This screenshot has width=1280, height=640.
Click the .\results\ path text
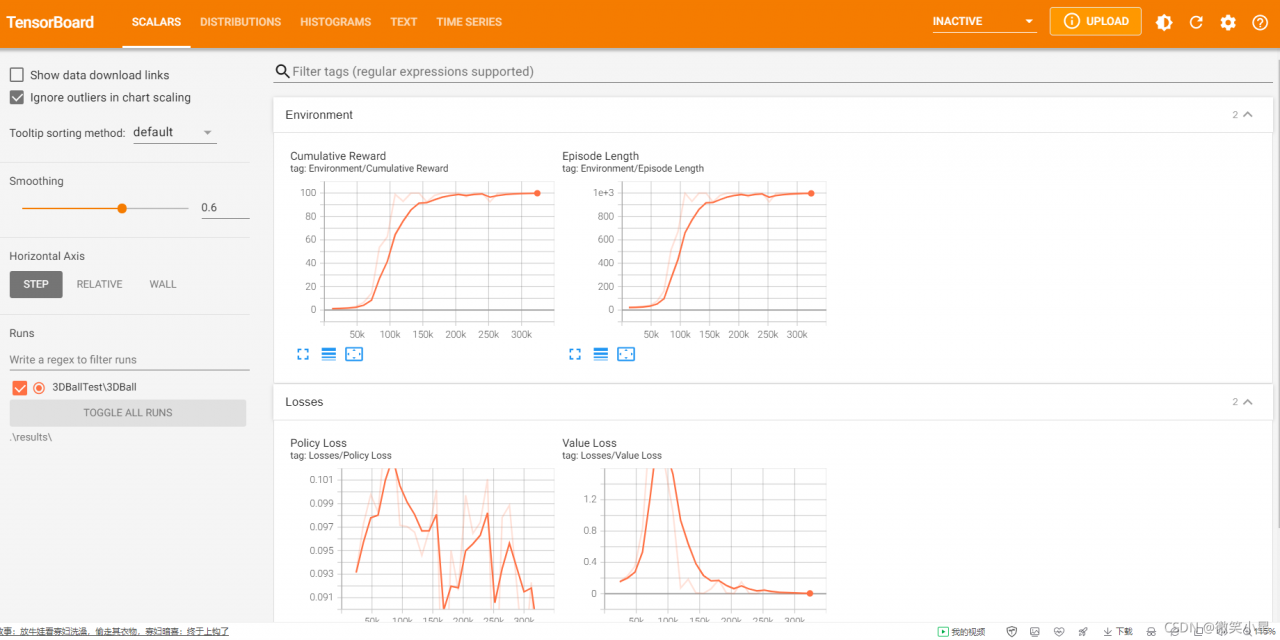(x=31, y=437)
